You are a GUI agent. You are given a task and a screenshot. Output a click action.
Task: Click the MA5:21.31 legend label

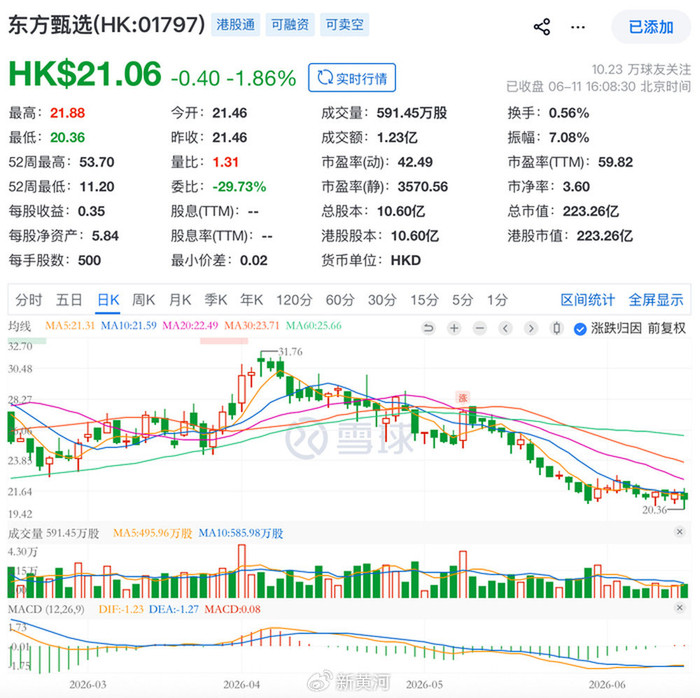tap(70, 326)
